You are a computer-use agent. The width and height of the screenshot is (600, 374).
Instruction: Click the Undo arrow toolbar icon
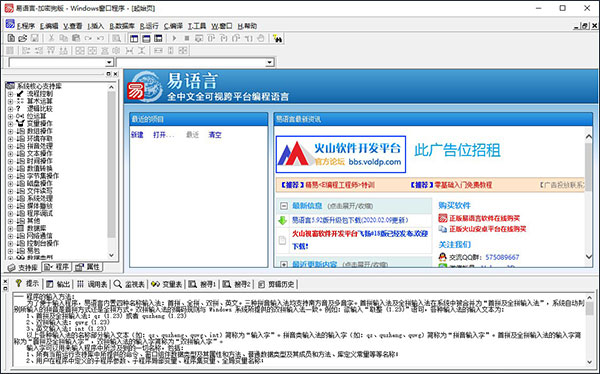tap(100, 38)
